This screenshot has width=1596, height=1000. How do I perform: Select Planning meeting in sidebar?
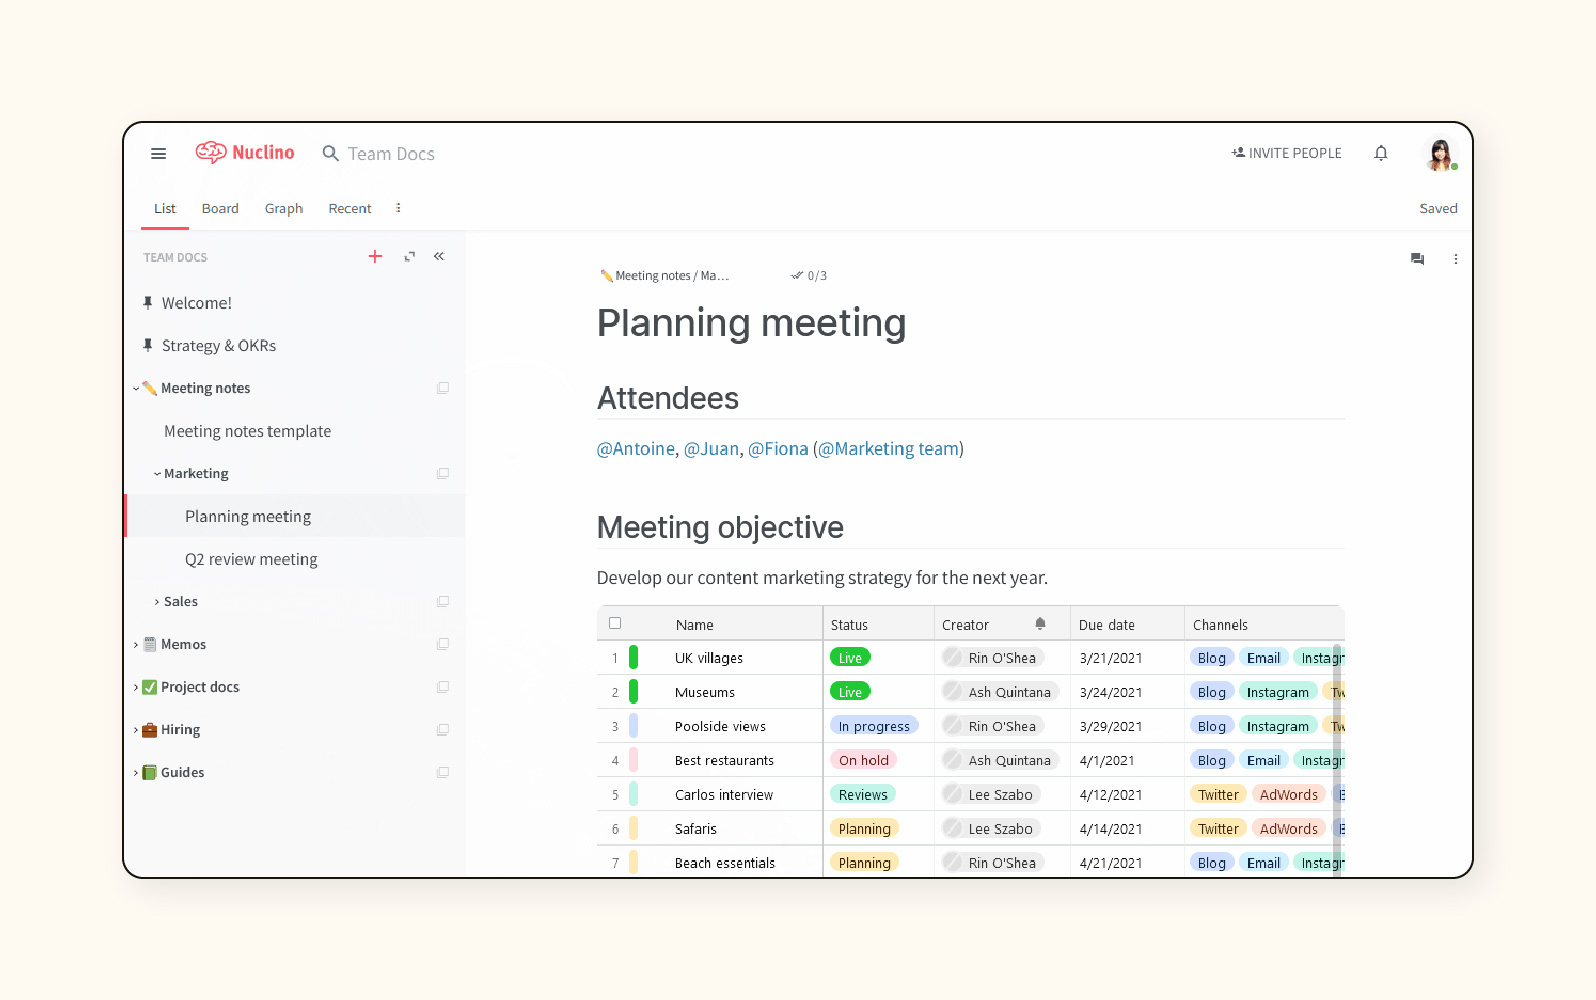point(295,516)
